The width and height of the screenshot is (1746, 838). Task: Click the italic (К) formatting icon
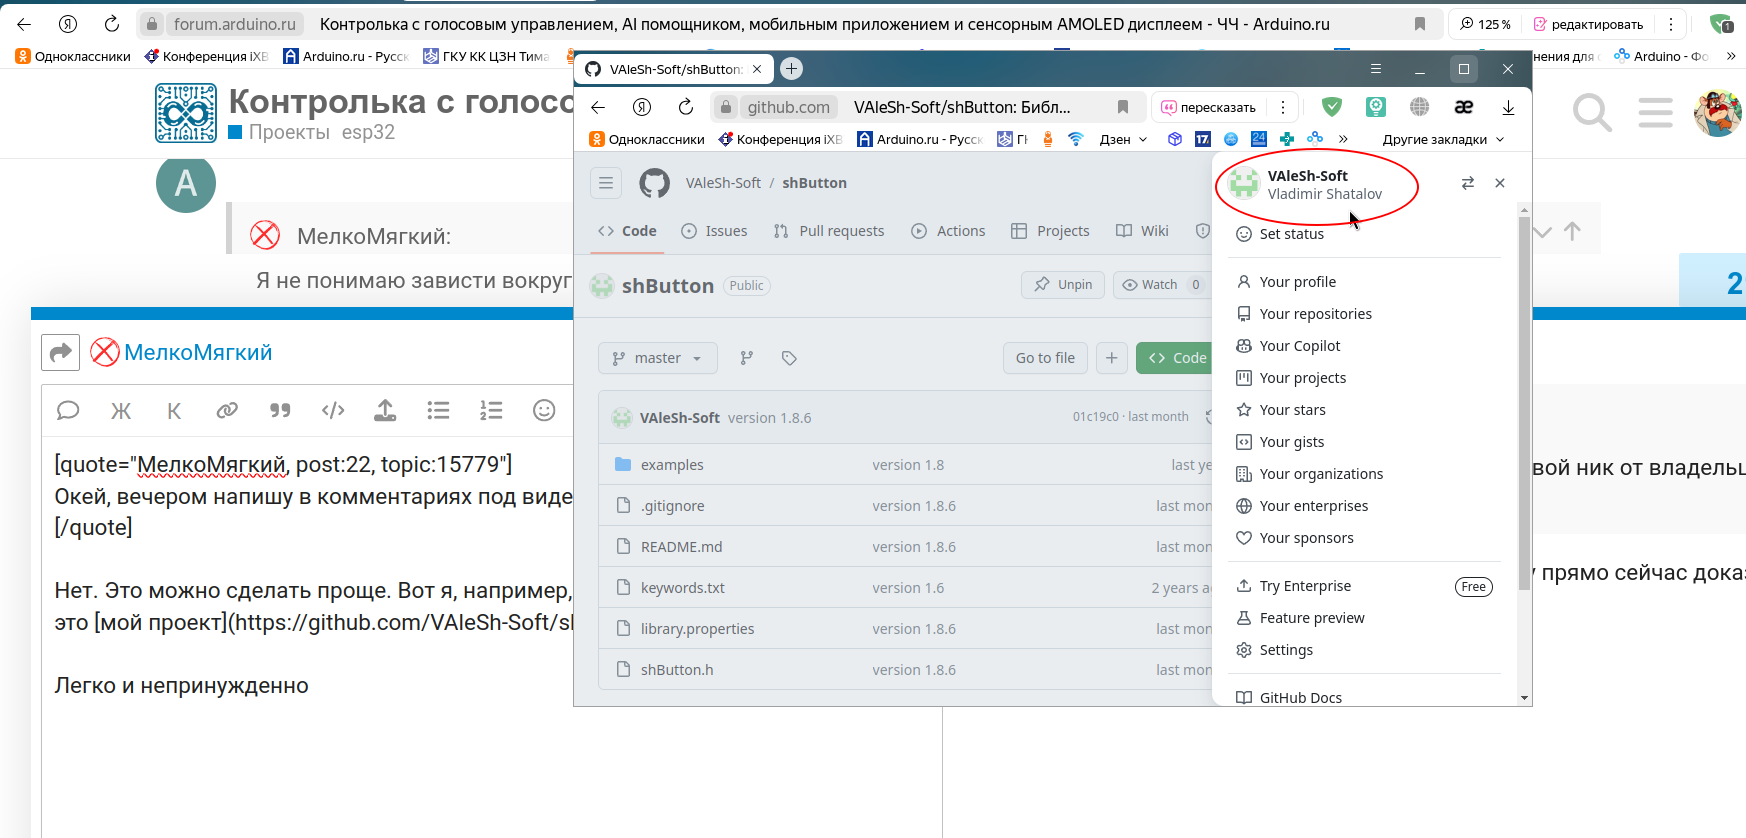(x=174, y=410)
